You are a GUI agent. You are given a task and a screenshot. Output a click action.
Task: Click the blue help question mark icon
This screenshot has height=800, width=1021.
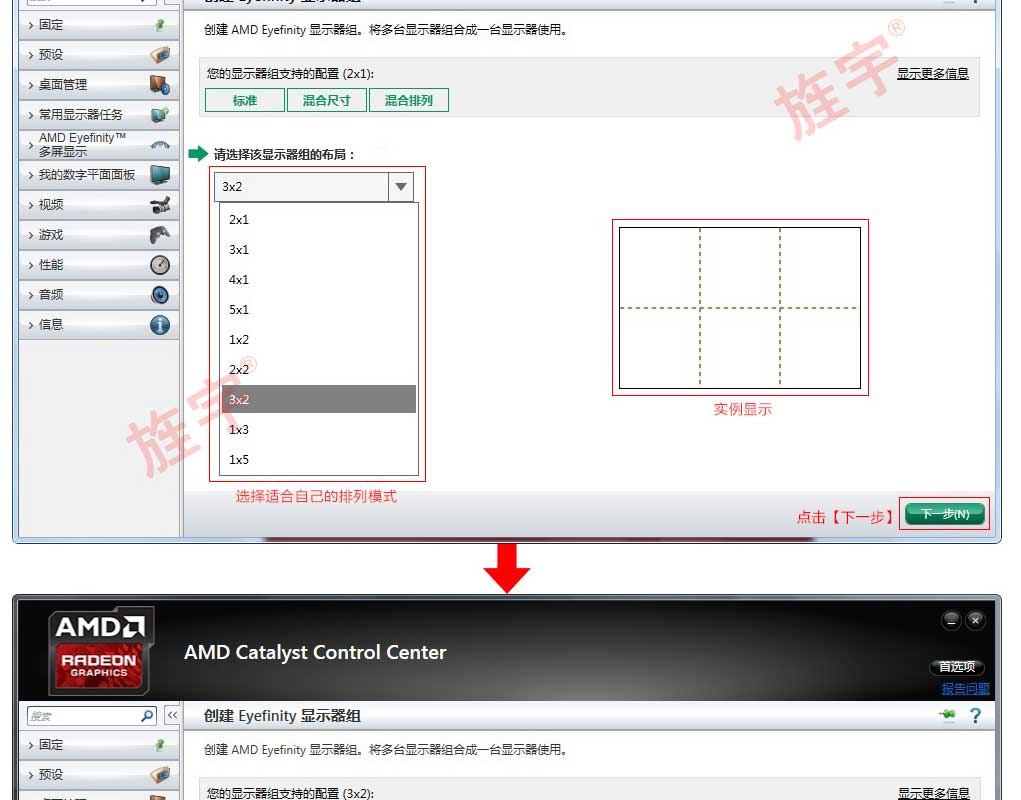click(x=976, y=715)
